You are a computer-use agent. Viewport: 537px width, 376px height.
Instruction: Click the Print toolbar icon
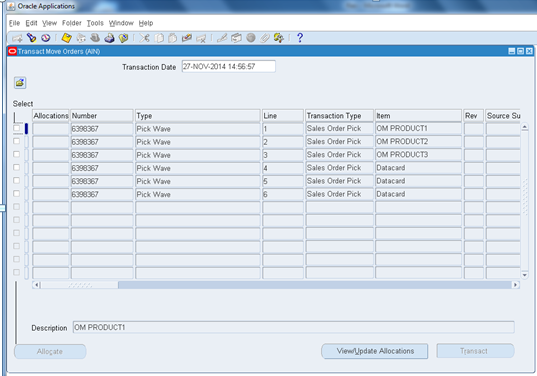coord(109,38)
